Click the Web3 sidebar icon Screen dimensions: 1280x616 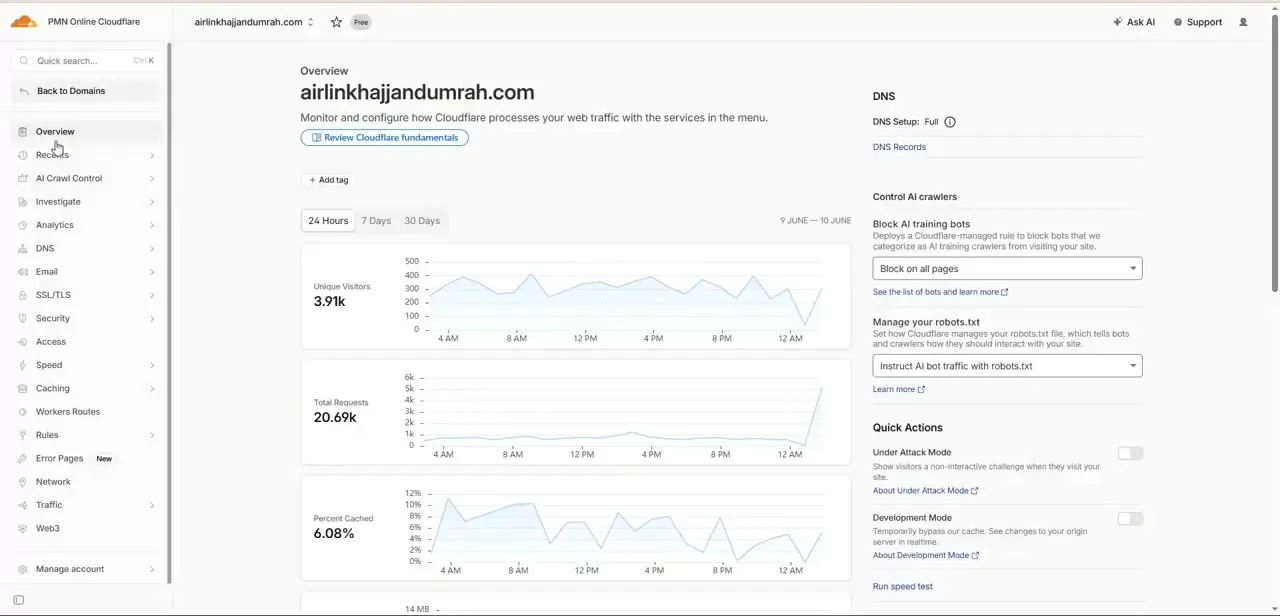click(22, 528)
